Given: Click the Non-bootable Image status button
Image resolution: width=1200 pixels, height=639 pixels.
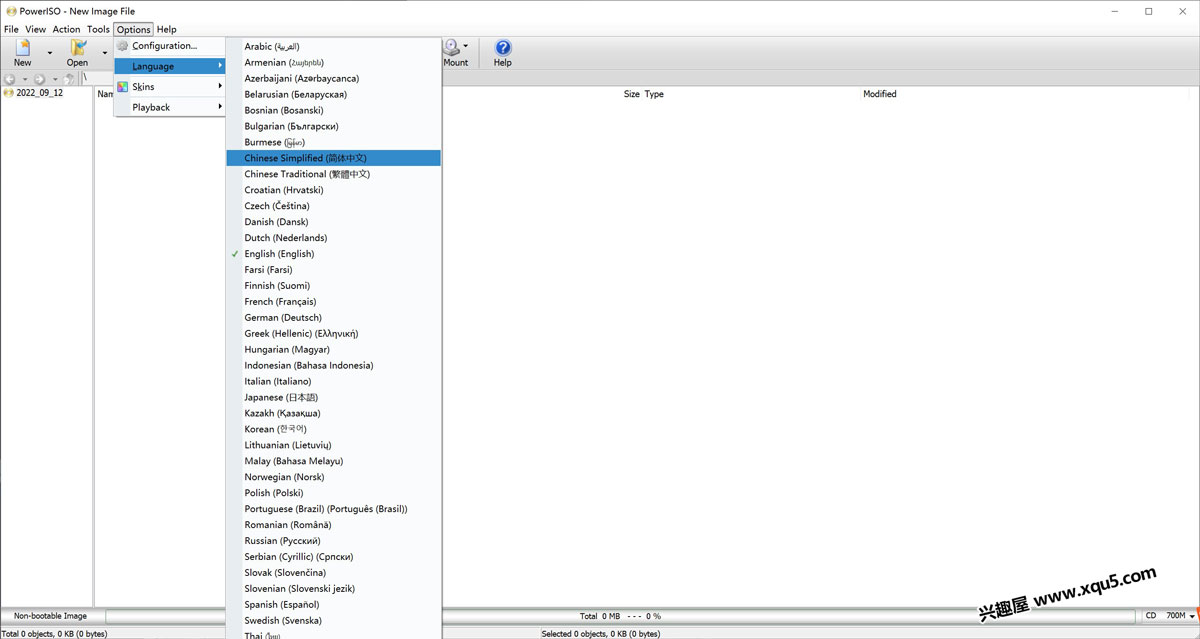Looking at the screenshot, I should point(51,616).
